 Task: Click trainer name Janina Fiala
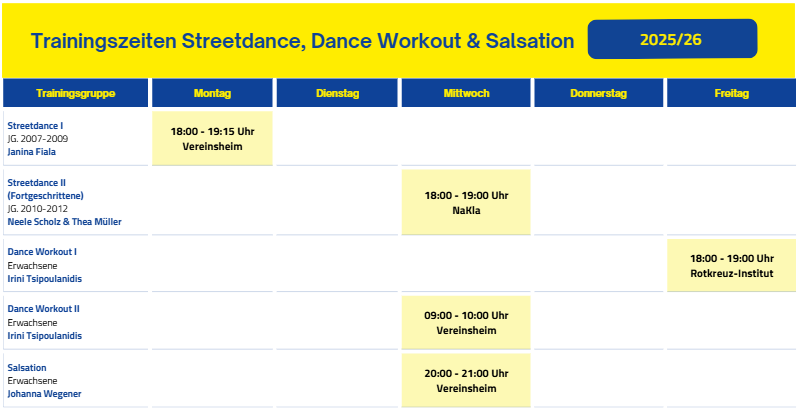tap(32, 152)
